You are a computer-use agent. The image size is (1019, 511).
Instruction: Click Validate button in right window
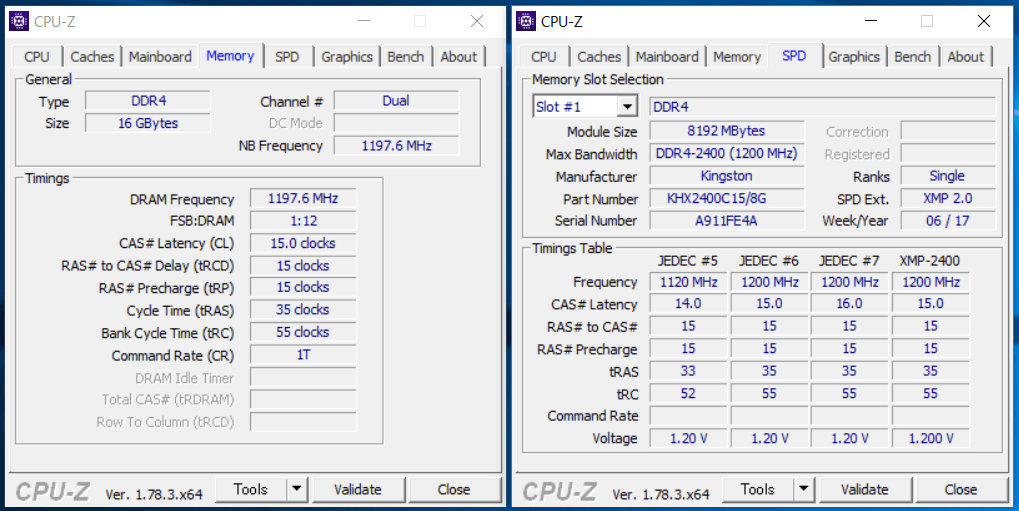865,490
